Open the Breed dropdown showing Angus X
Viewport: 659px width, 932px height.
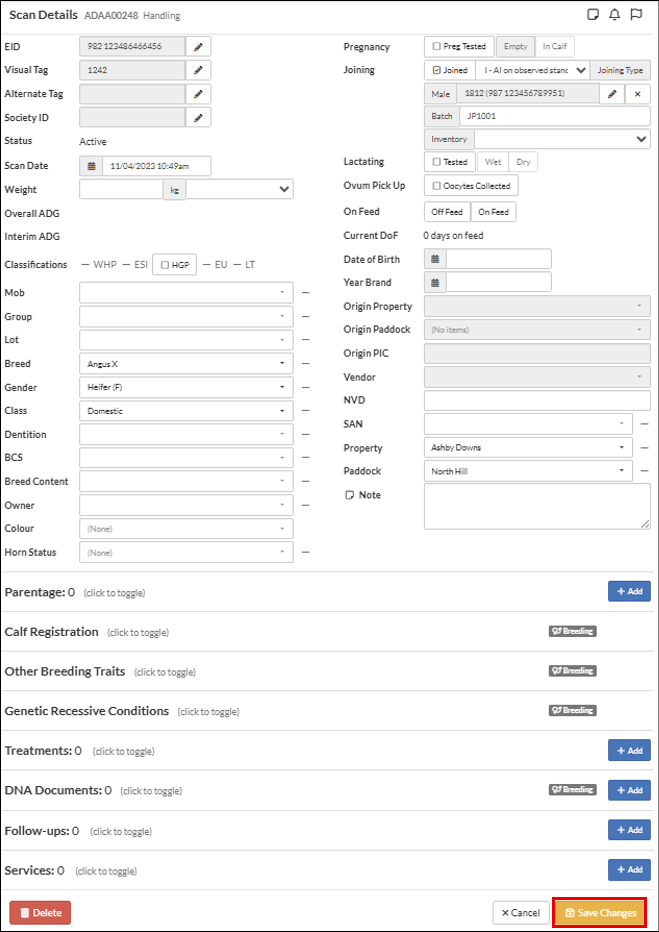(186, 363)
